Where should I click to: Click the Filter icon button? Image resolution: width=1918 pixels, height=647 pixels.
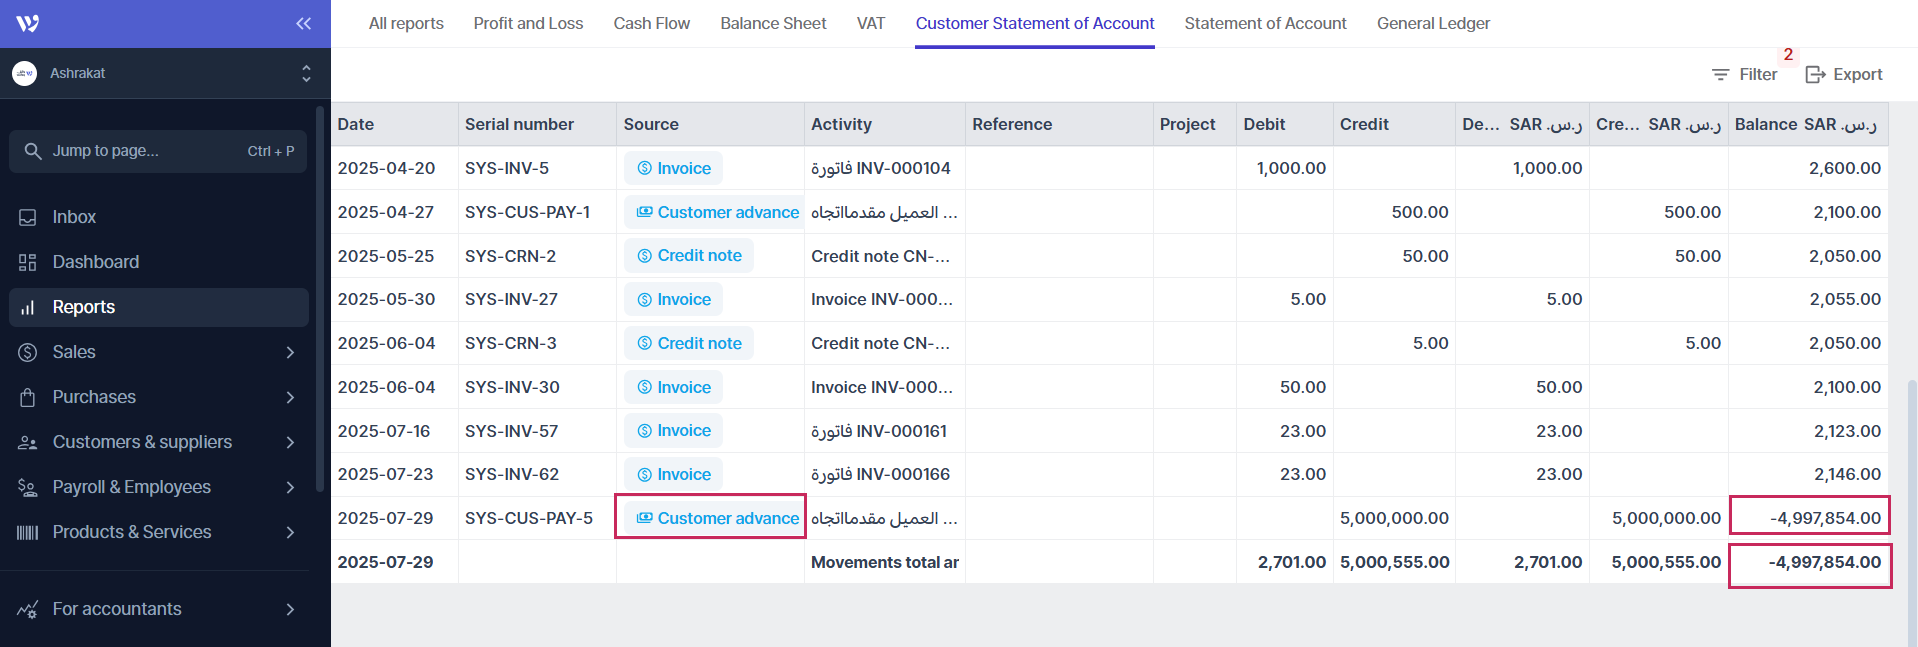tap(1744, 75)
